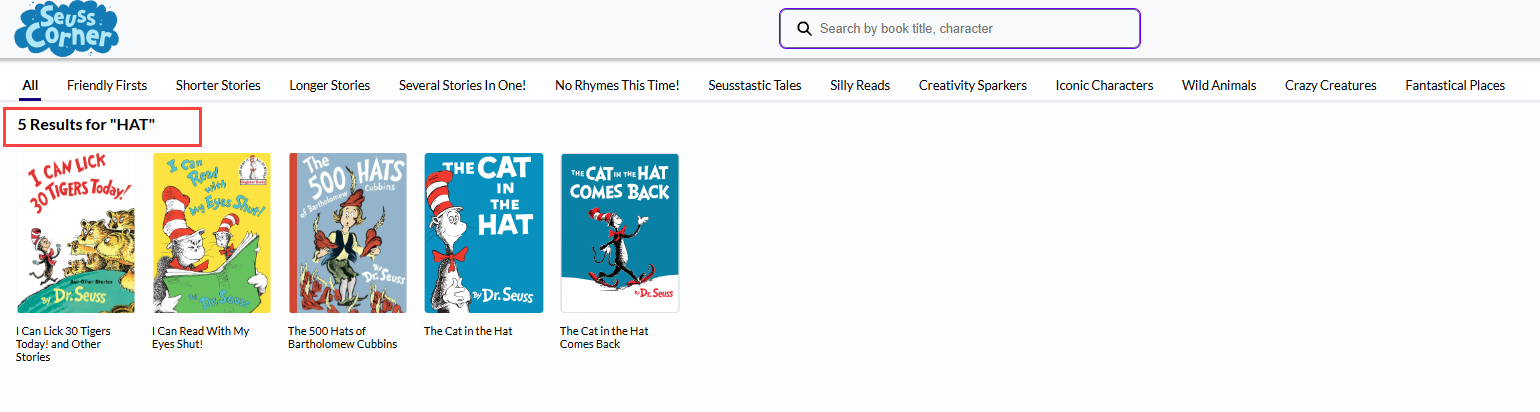The image size is (1540, 412).
Task: Select the All category tab
Action: coord(30,86)
